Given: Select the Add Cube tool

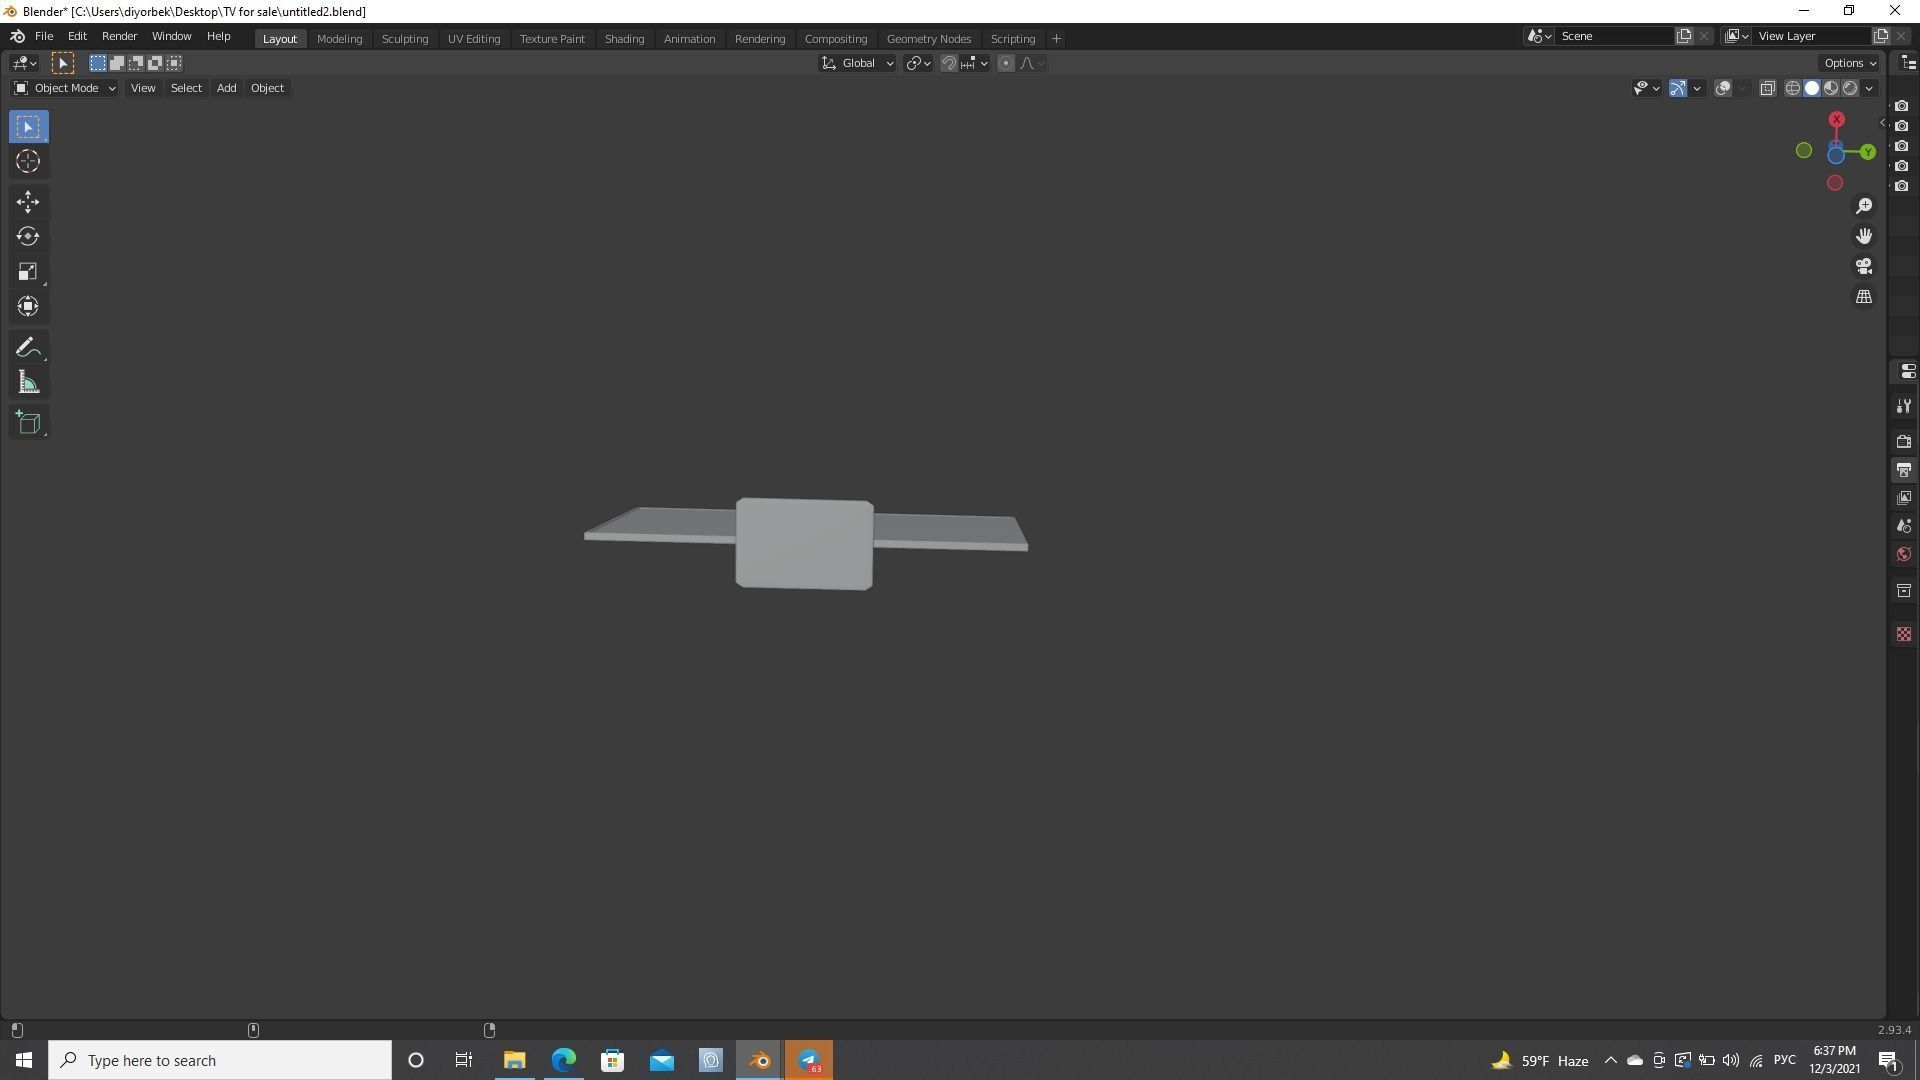Looking at the screenshot, I should [28, 422].
